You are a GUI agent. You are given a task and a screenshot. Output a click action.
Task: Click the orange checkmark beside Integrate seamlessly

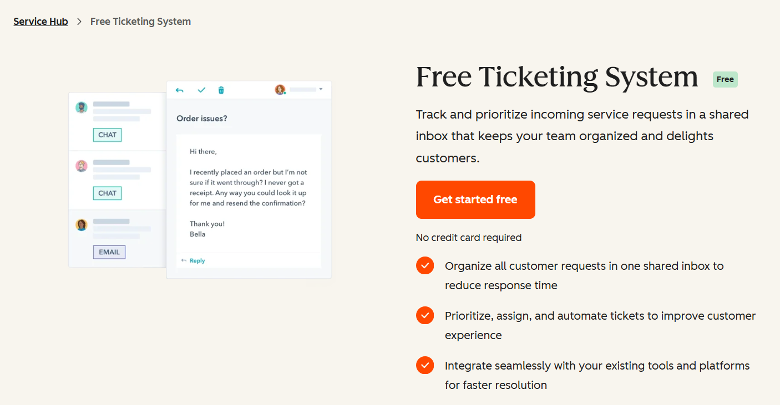[425, 365]
